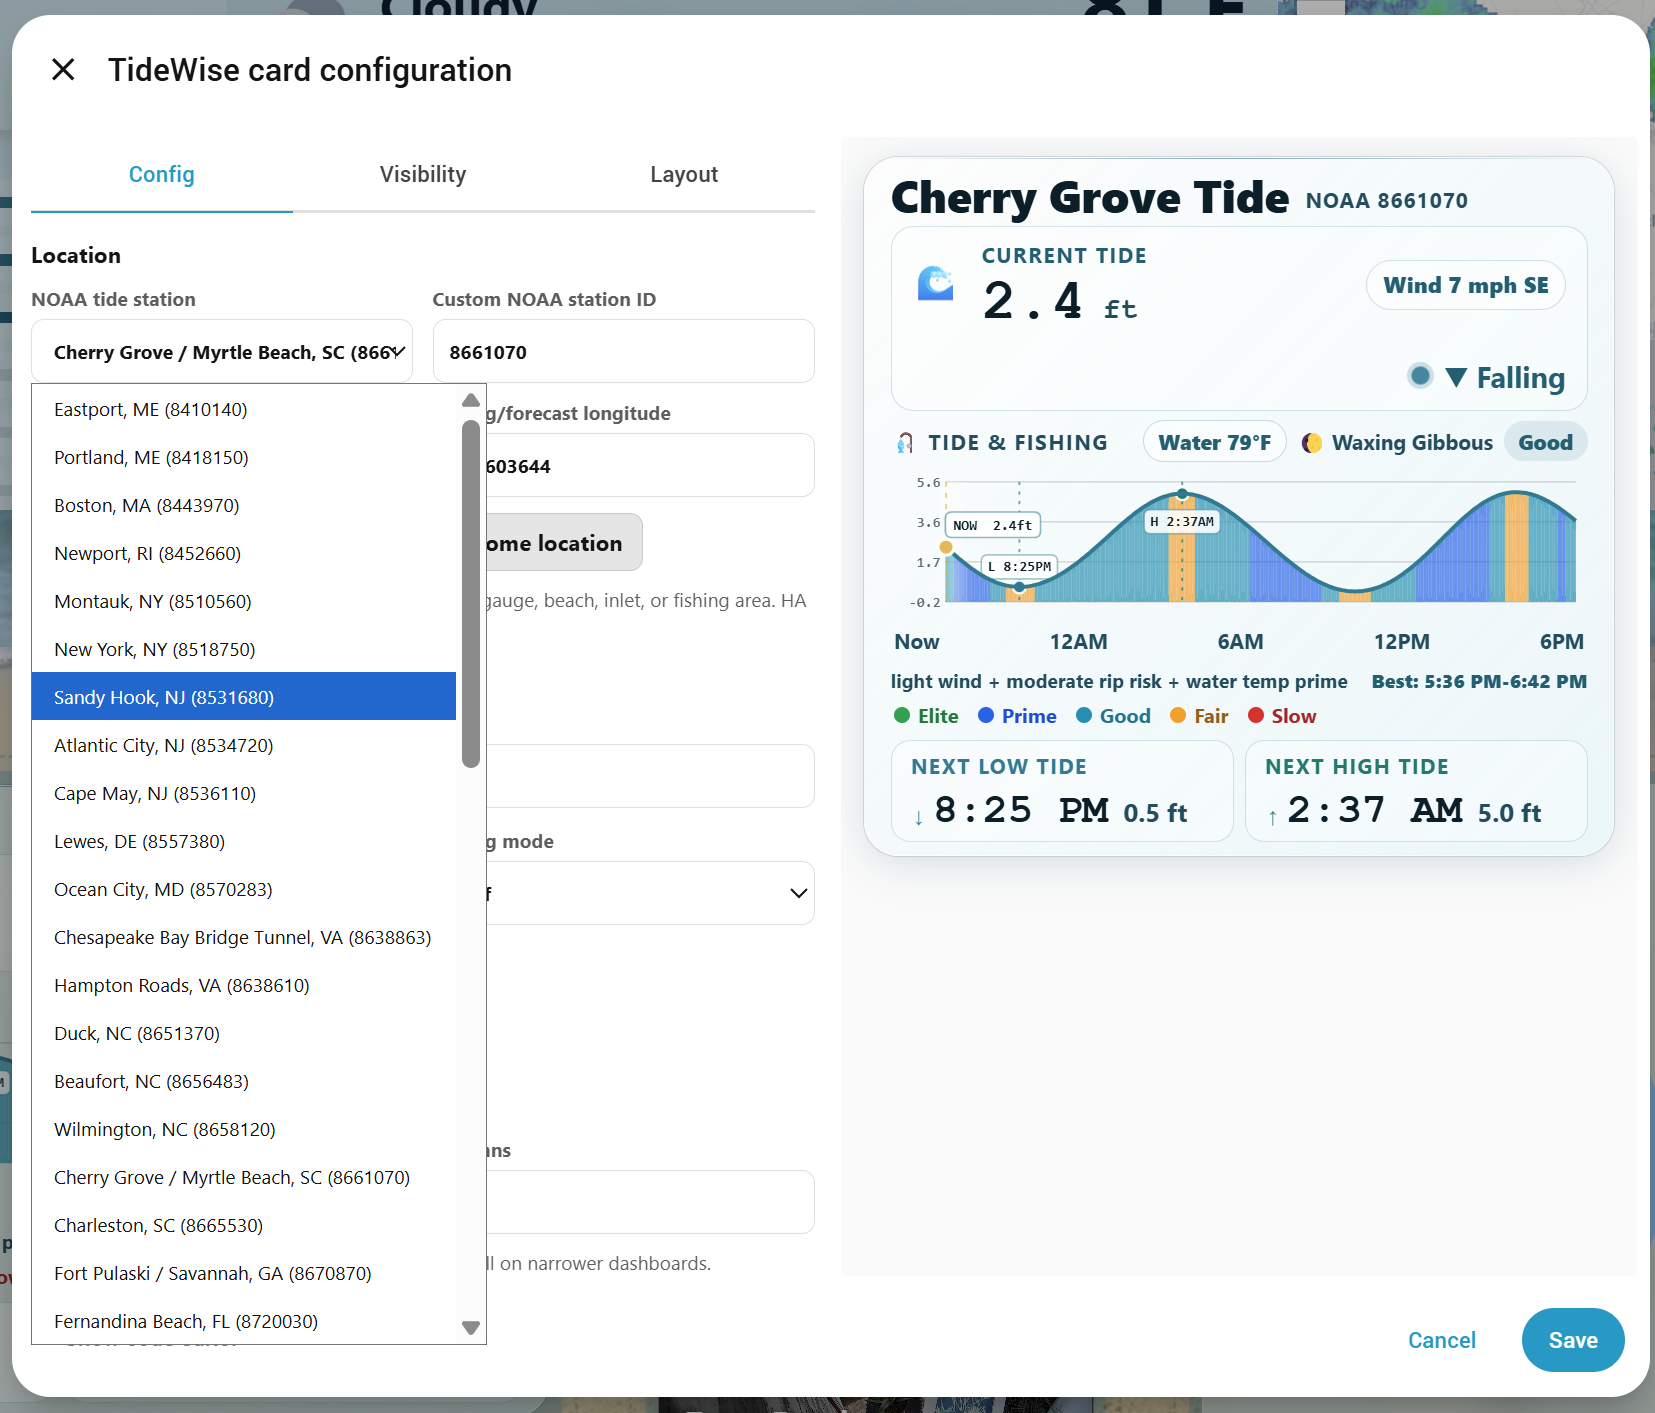Expand the mode dropdown chevron
Screen dimensions: 1655x1413
[x=798, y=893]
